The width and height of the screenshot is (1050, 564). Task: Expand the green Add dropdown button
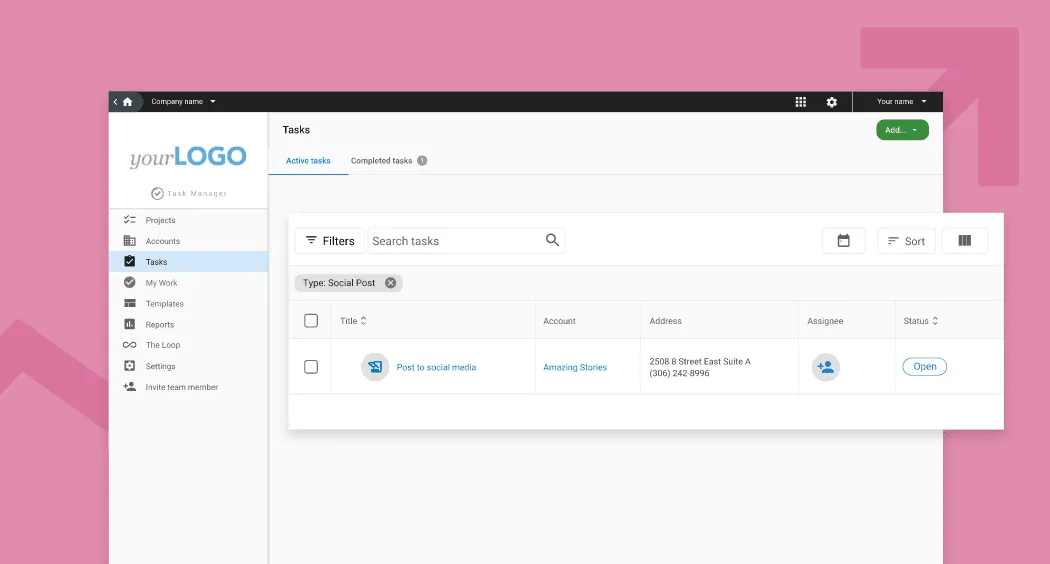coord(902,130)
